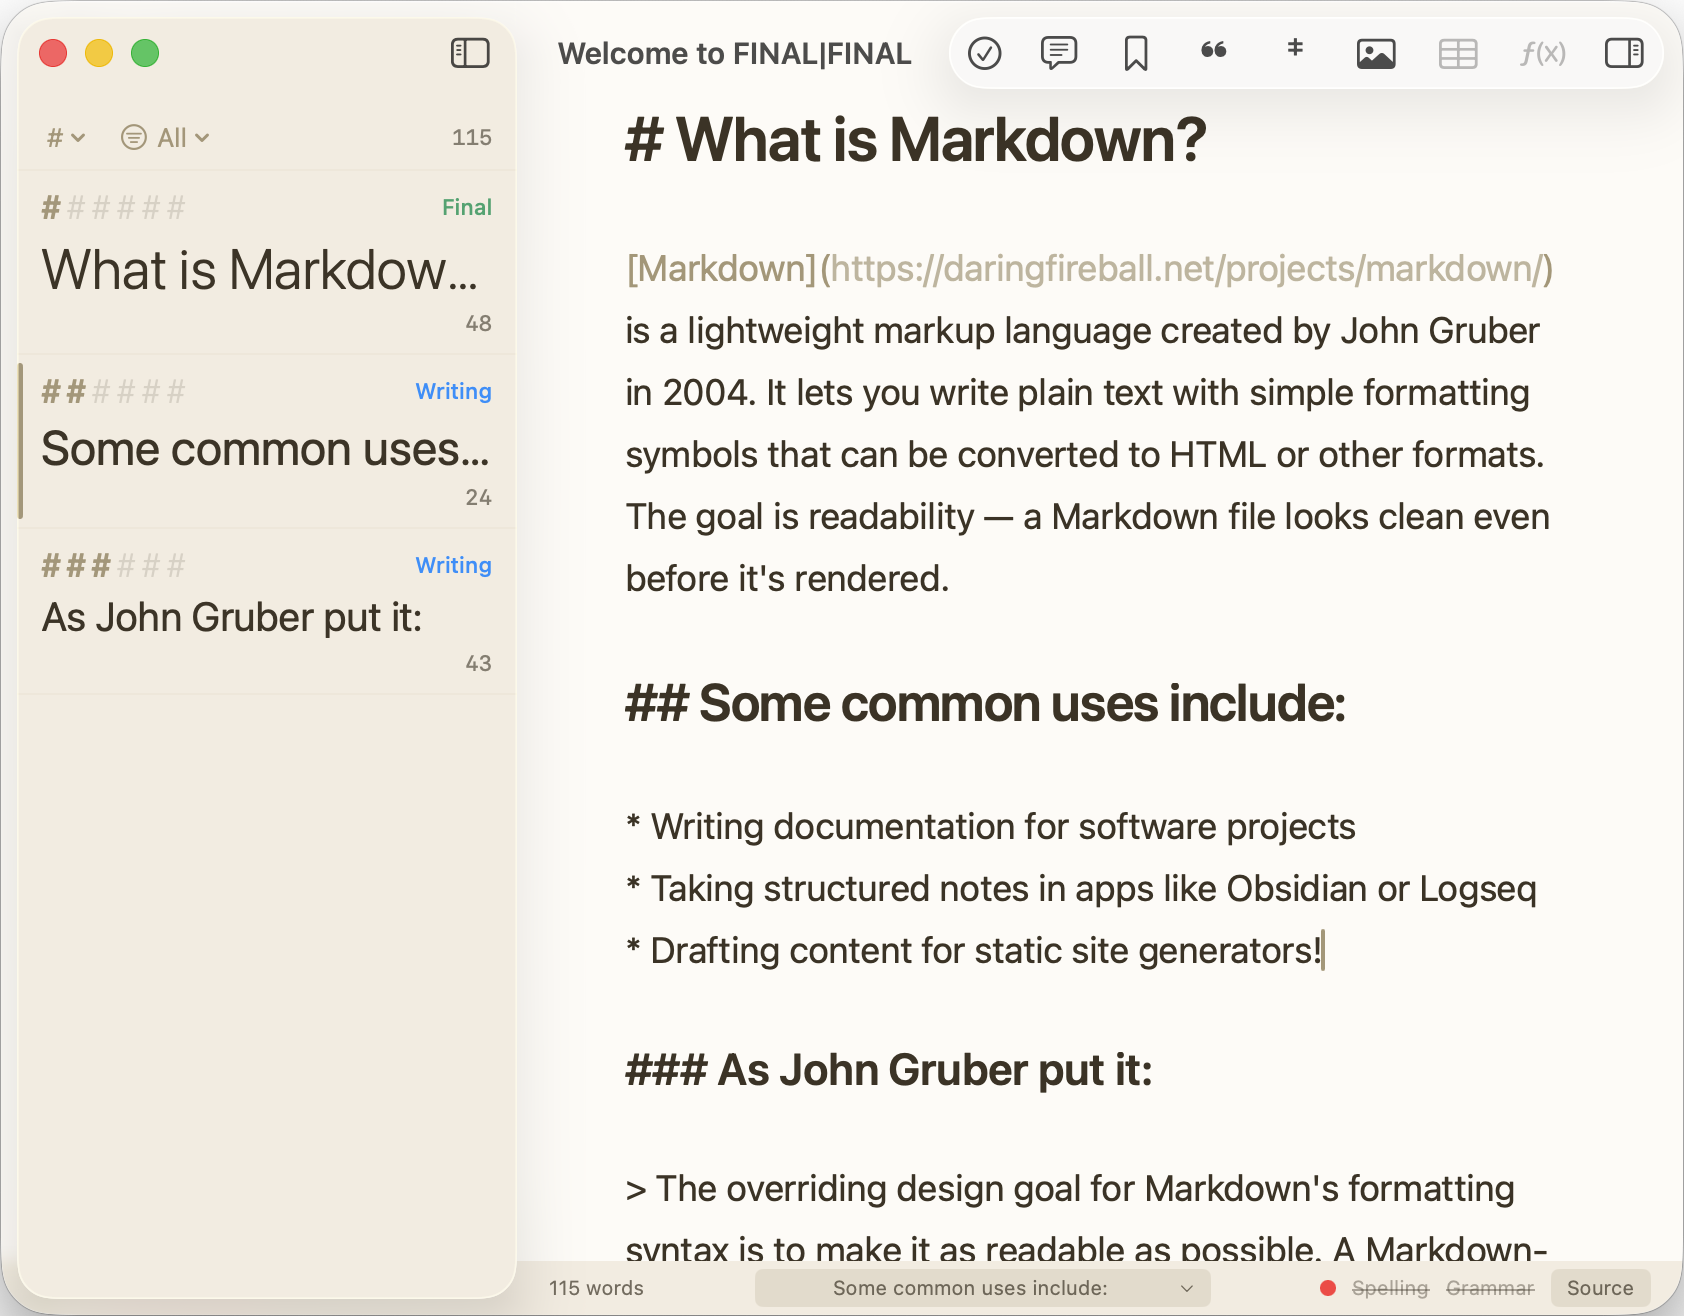Open section picker 'Some common uses include:'
Image resolution: width=1684 pixels, height=1316 pixels.
[983, 1288]
